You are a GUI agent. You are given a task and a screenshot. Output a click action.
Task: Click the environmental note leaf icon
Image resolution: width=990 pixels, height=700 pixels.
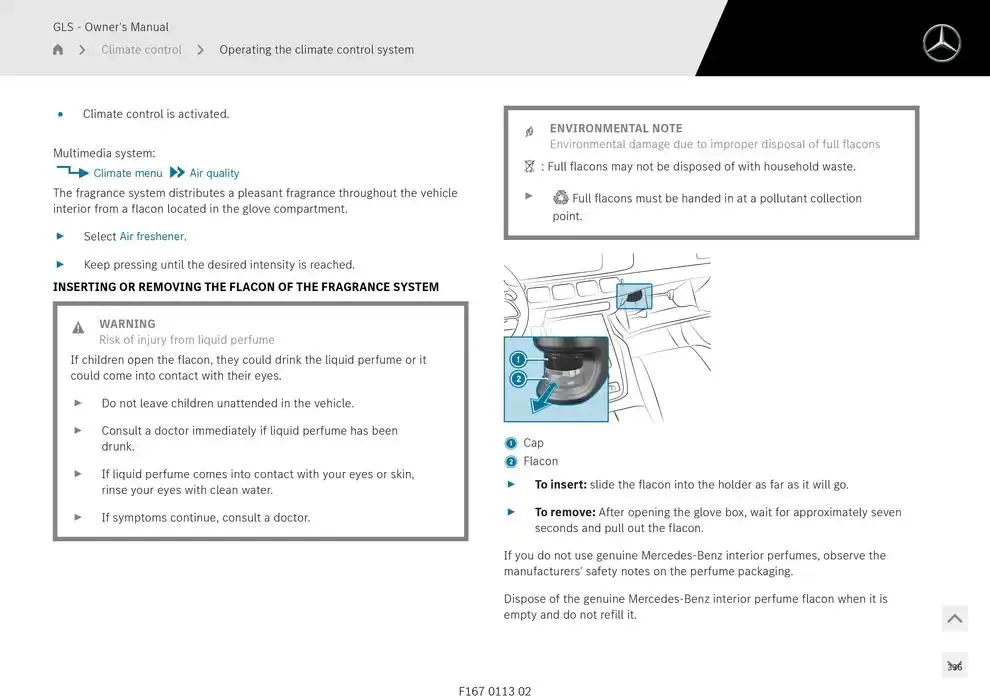529,132
